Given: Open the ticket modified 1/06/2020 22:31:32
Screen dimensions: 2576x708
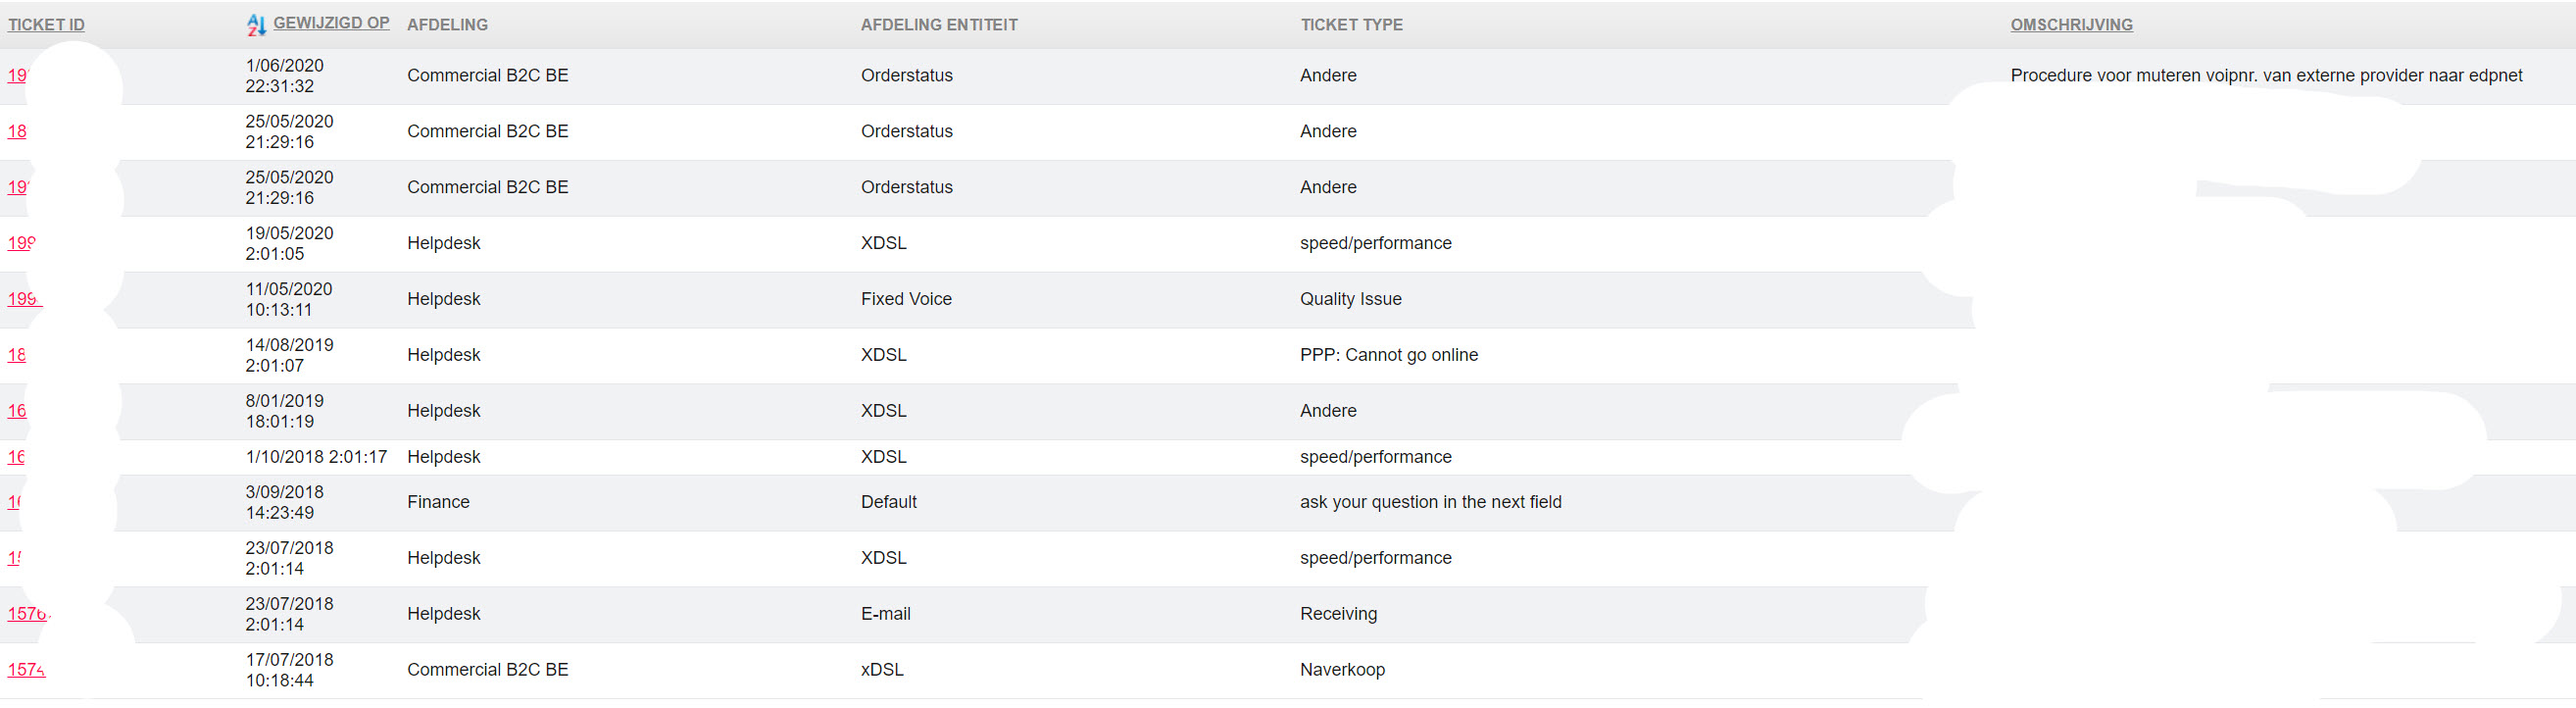Looking at the screenshot, I should [16, 76].
